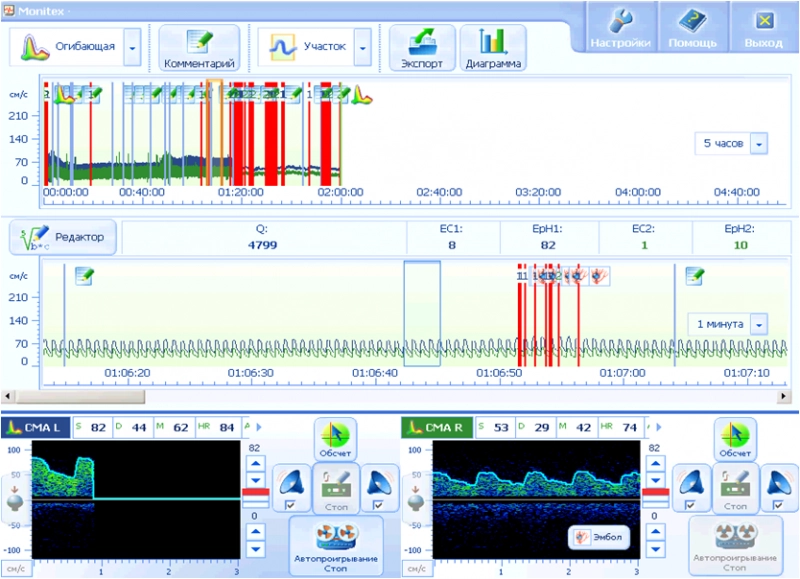Screen dimensions: 800x579
Task: Open the 1 минута time range dropdown
Action: (x=759, y=325)
